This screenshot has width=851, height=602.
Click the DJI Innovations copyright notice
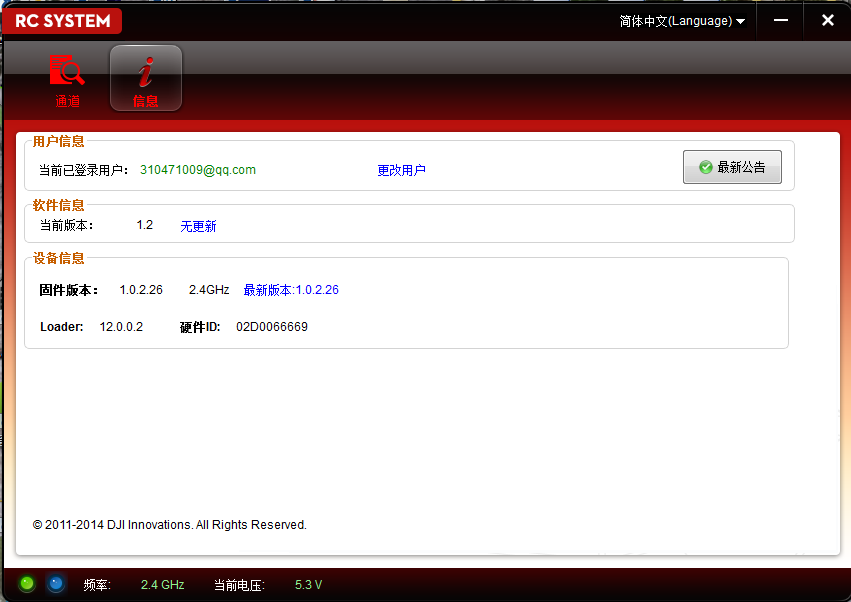pos(169,525)
